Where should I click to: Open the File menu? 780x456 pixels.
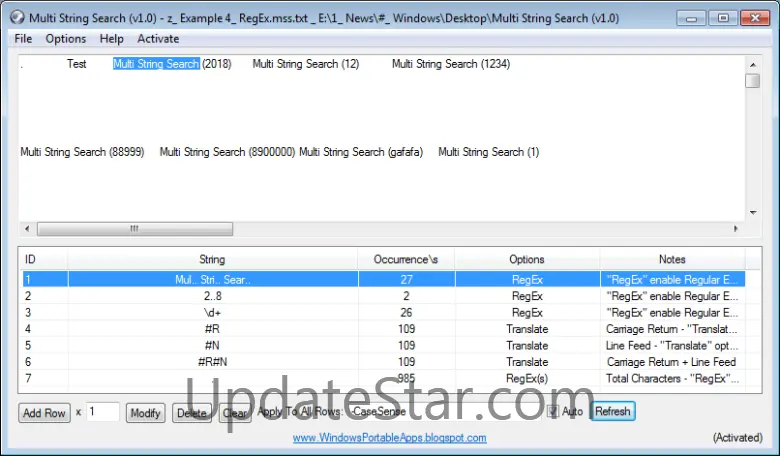(x=23, y=39)
